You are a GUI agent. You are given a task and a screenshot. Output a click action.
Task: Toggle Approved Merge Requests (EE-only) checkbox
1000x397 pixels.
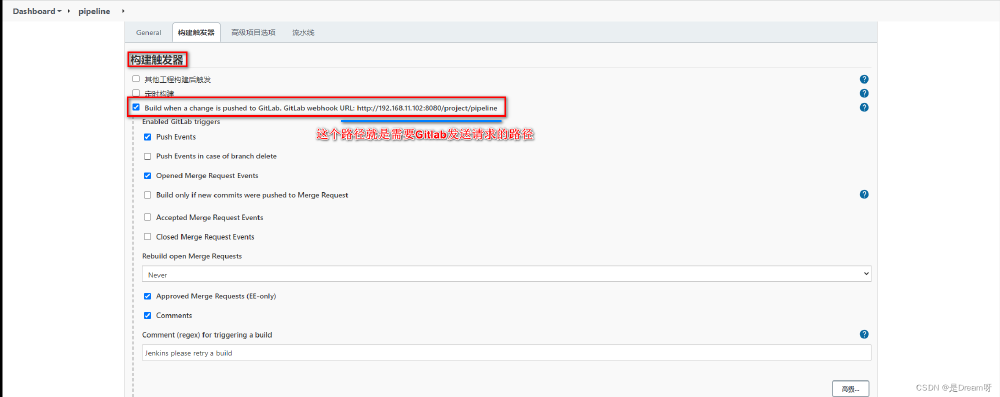[x=147, y=296]
